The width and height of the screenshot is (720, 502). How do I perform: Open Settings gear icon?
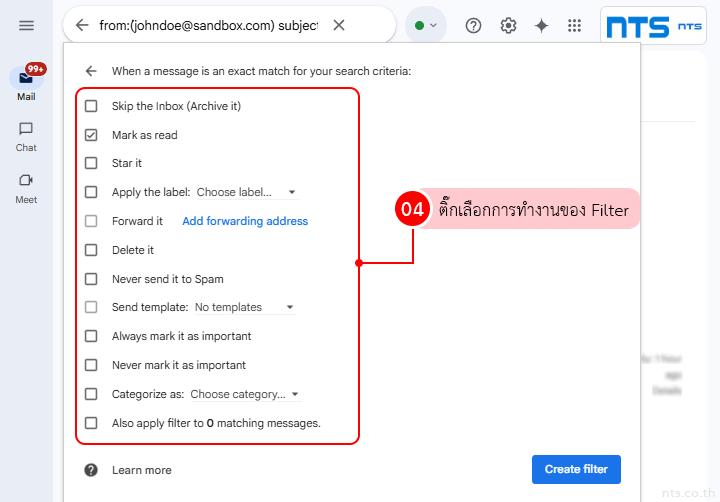(508, 26)
